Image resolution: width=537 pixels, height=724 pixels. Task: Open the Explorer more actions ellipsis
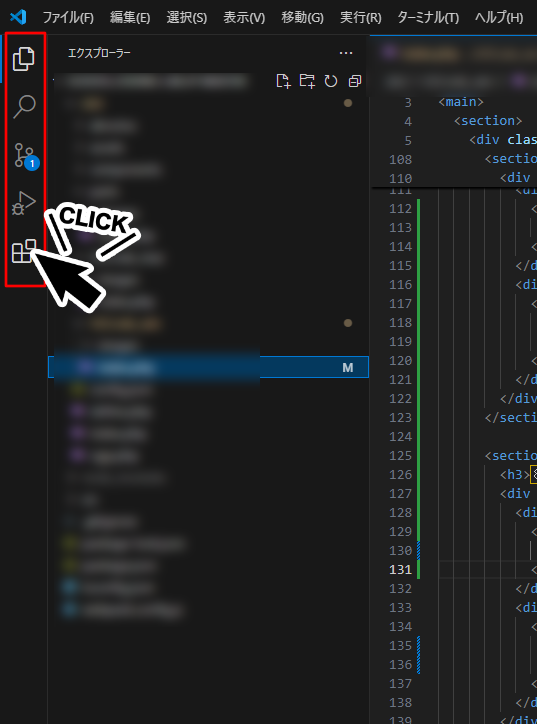click(x=346, y=53)
